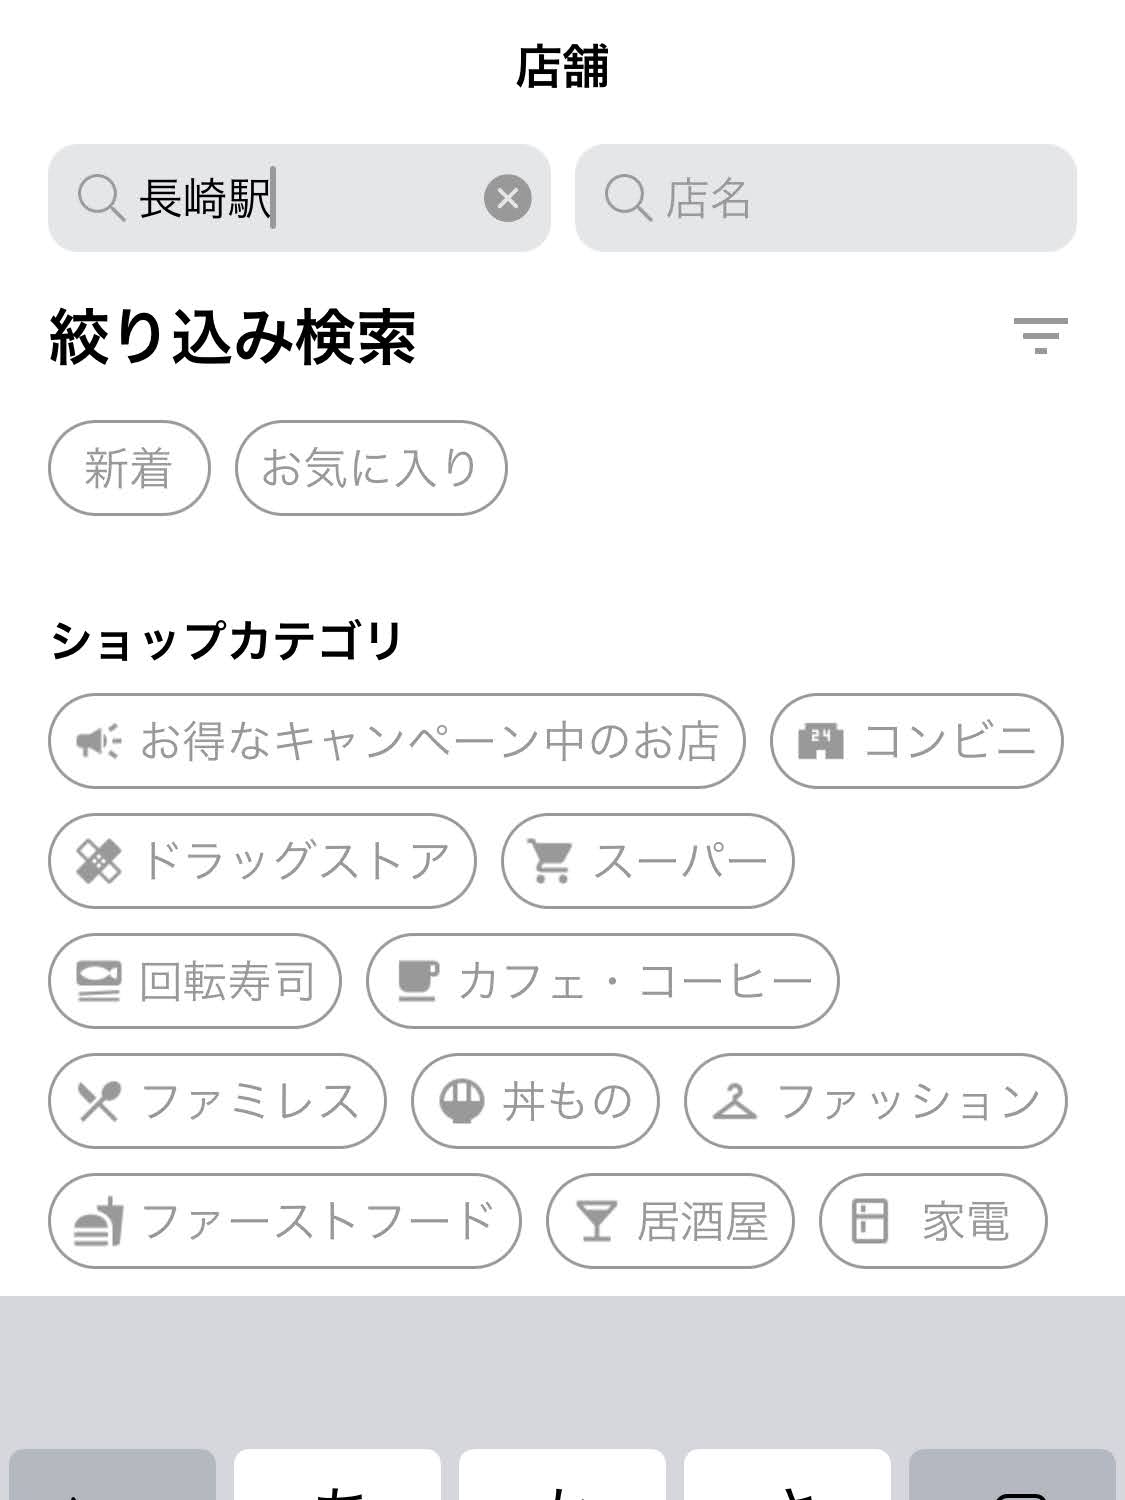This screenshot has width=1125, height=1500.
Task: Toggle the お気に入り favorites filter
Action: click(371, 468)
